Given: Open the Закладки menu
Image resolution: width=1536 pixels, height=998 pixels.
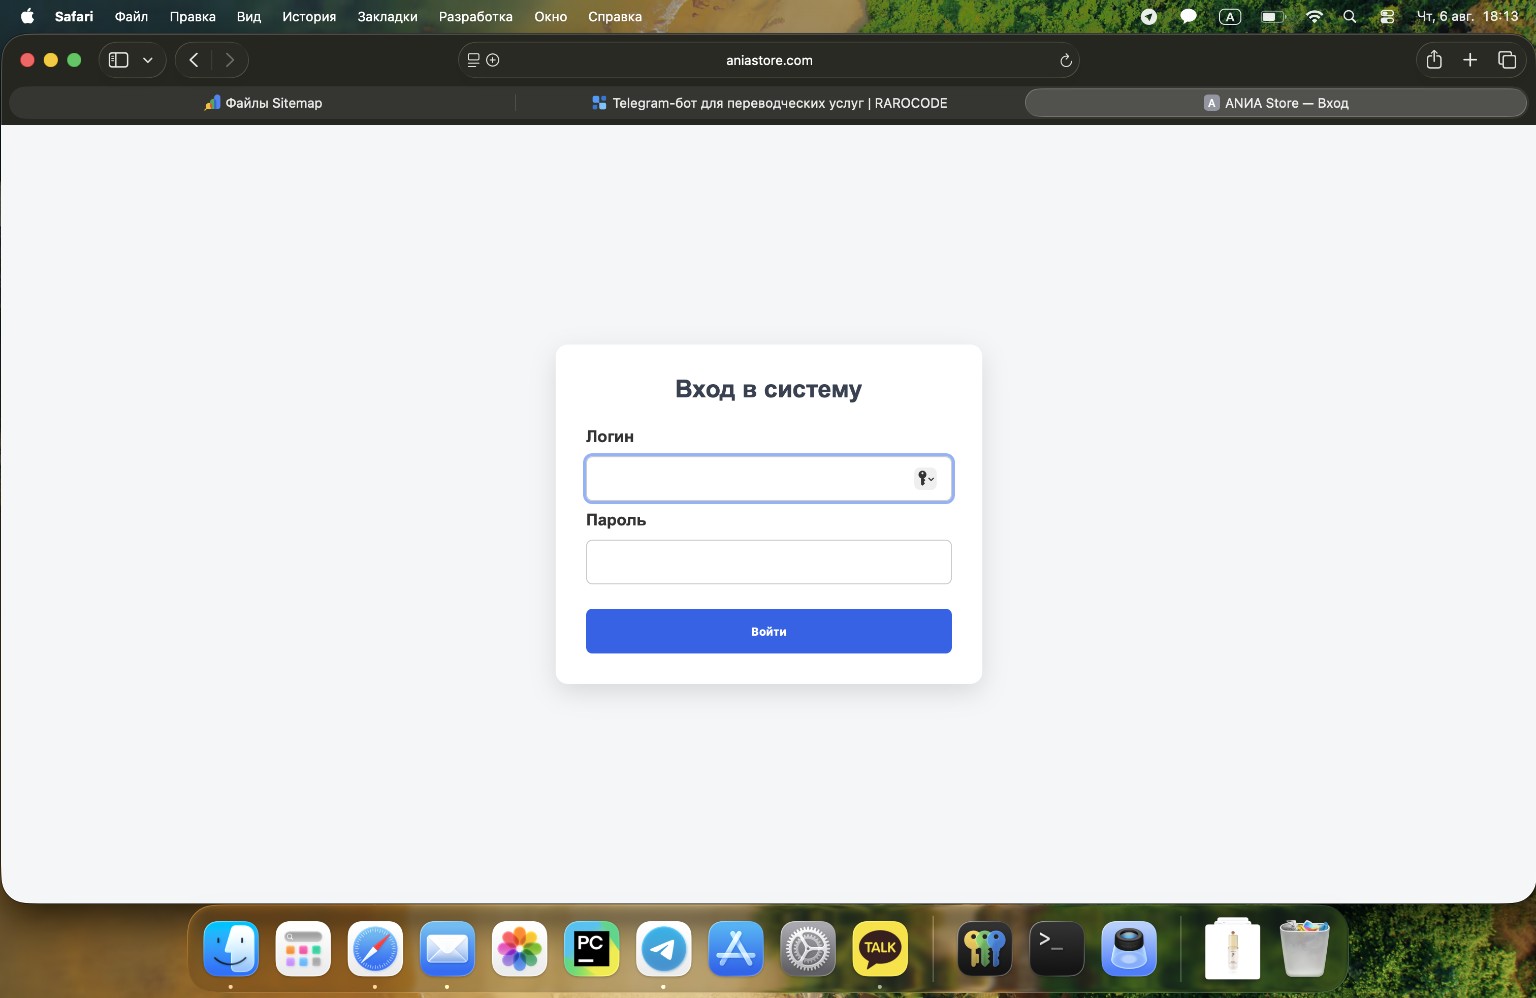Looking at the screenshot, I should point(387,16).
